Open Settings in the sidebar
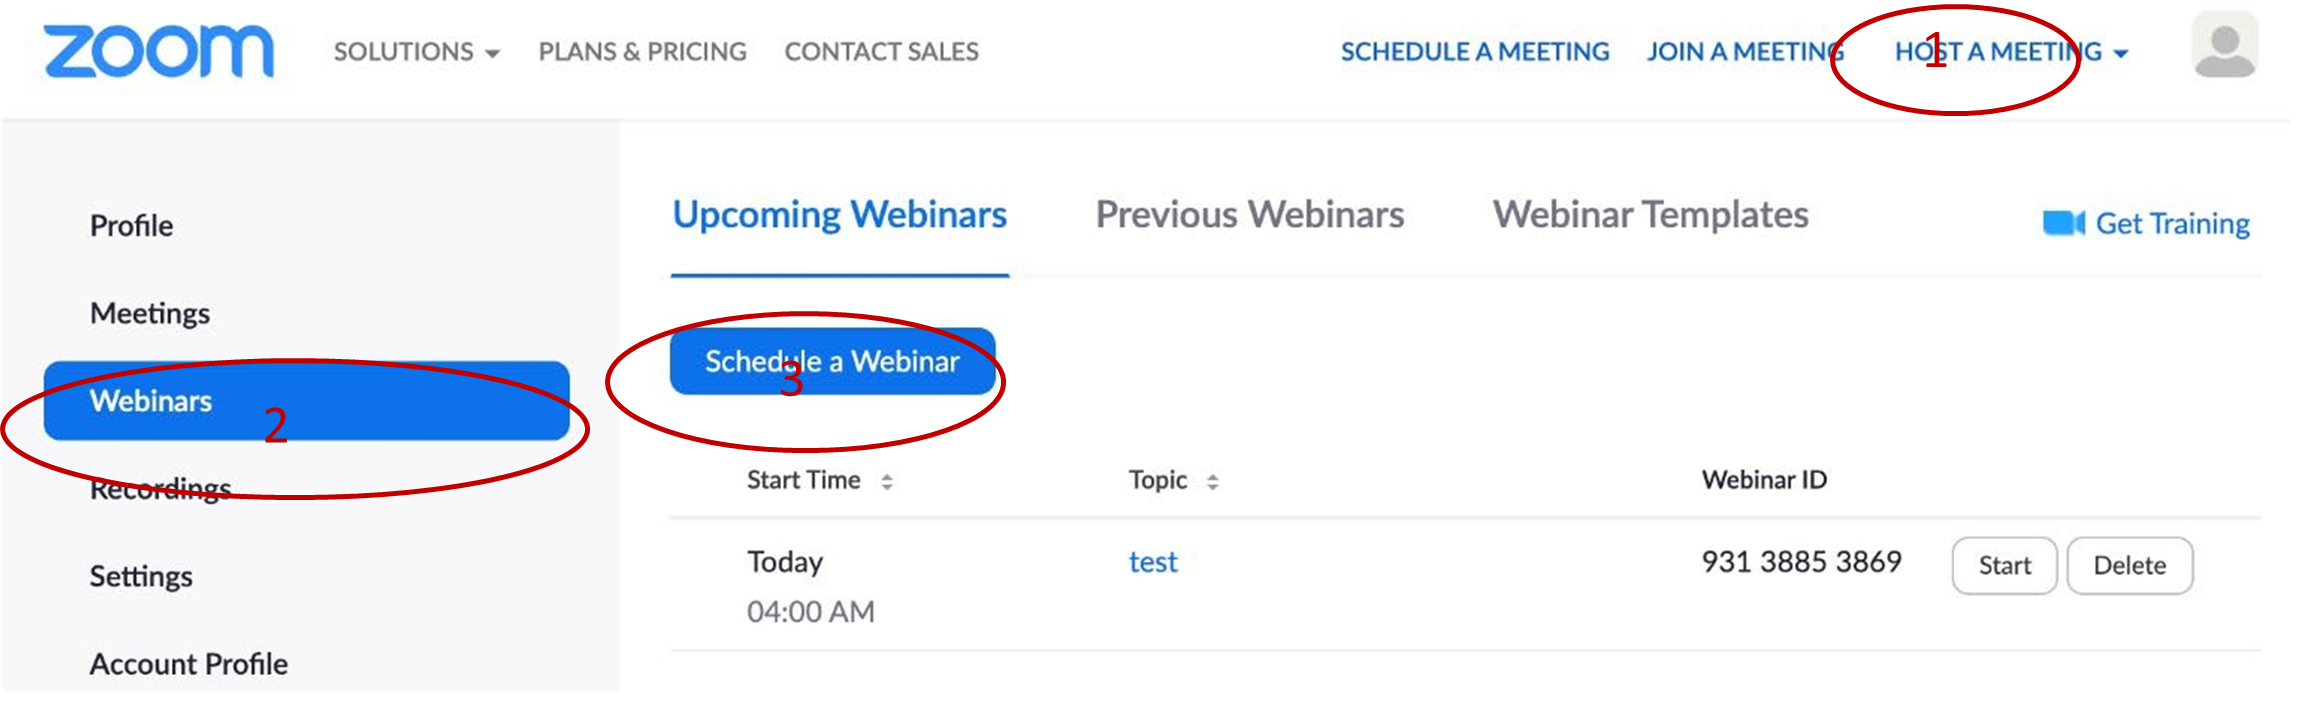Screen dimensions: 2308x724 (141, 577)
